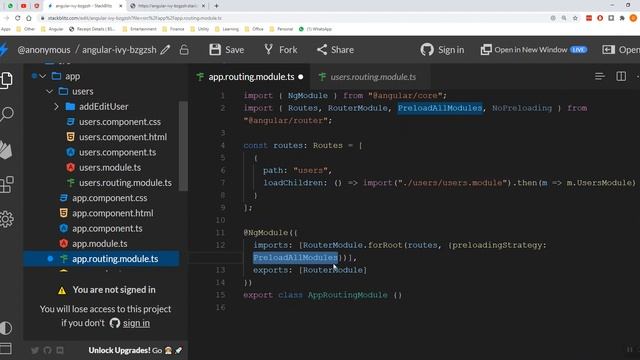Click the angular-ivy-bzgzsh project name
This screenshot has height=360, width=640.
click(119, 50)
